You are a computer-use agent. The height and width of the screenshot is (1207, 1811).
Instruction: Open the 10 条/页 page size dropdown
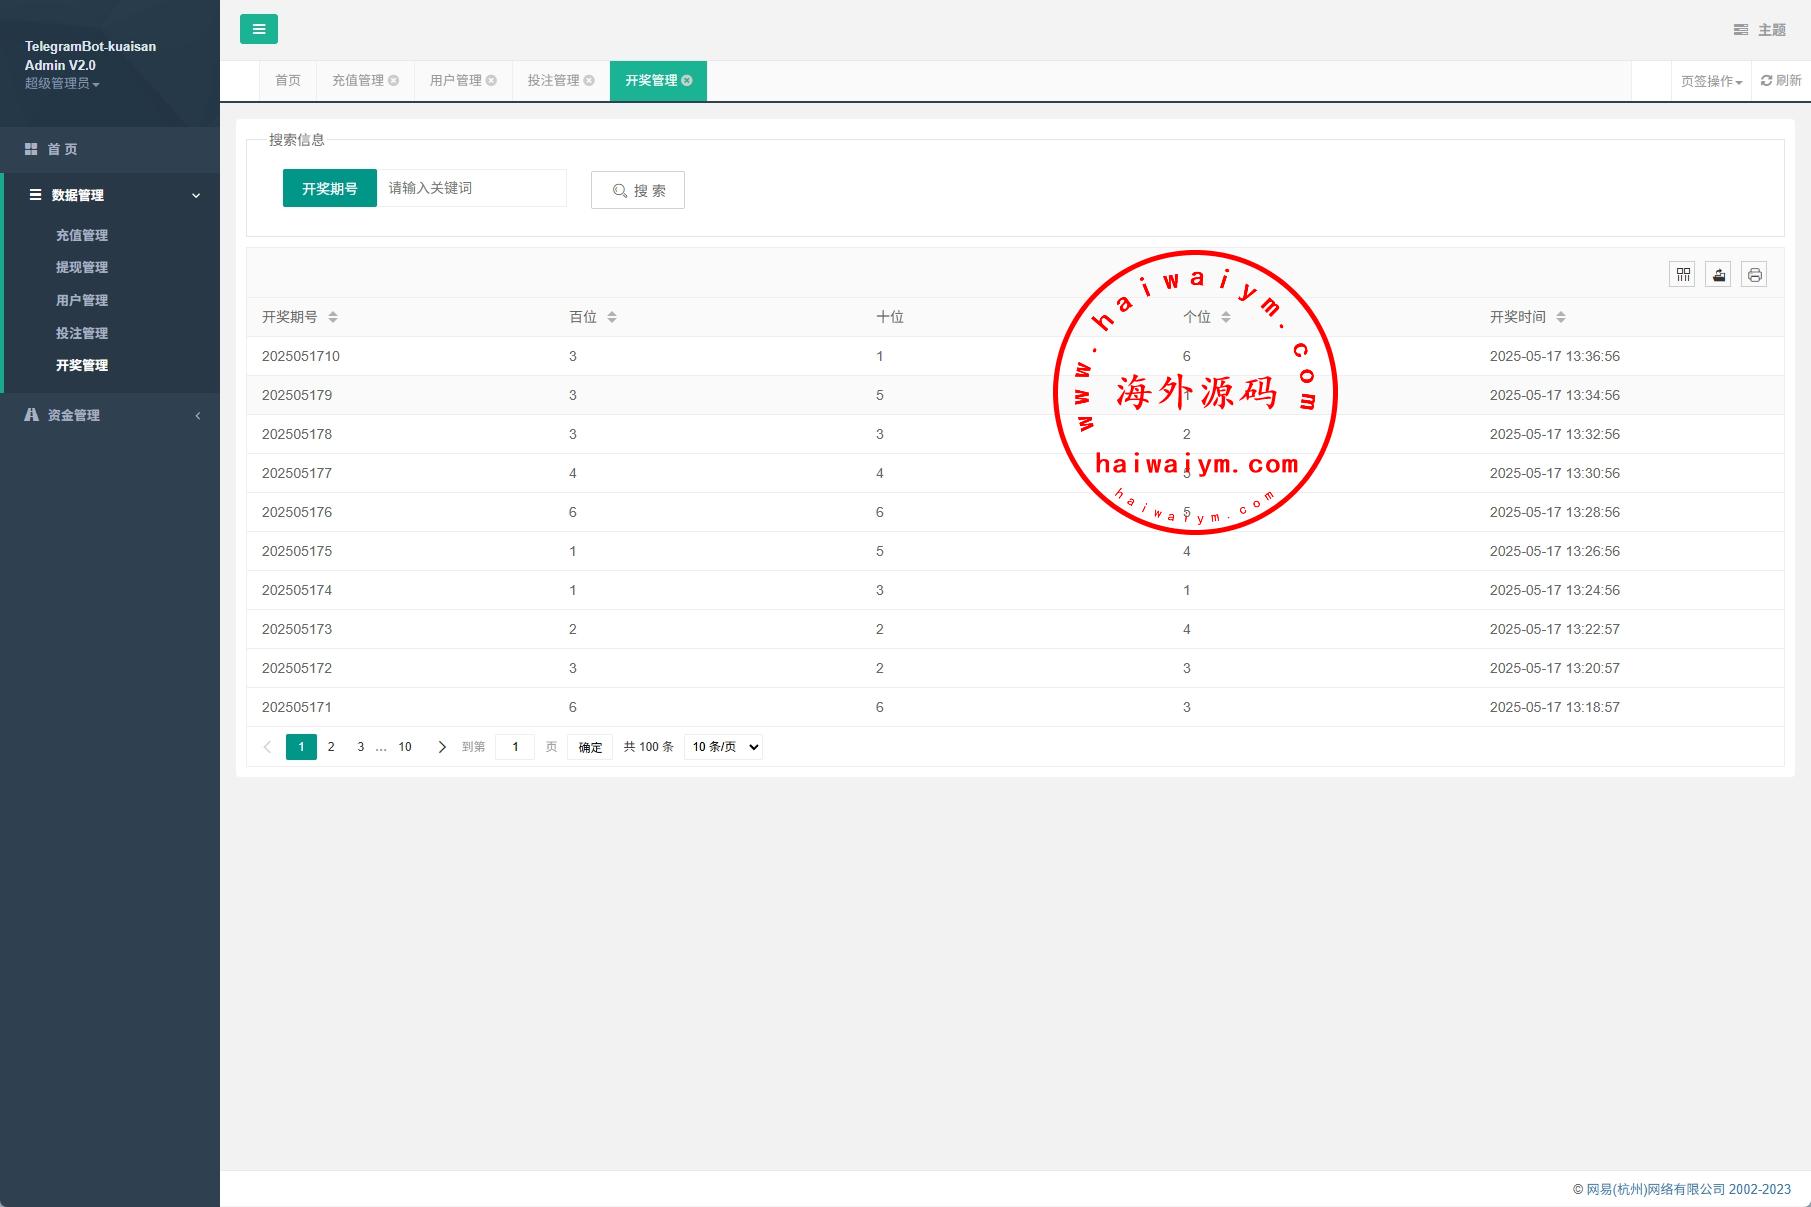(723, 747)
